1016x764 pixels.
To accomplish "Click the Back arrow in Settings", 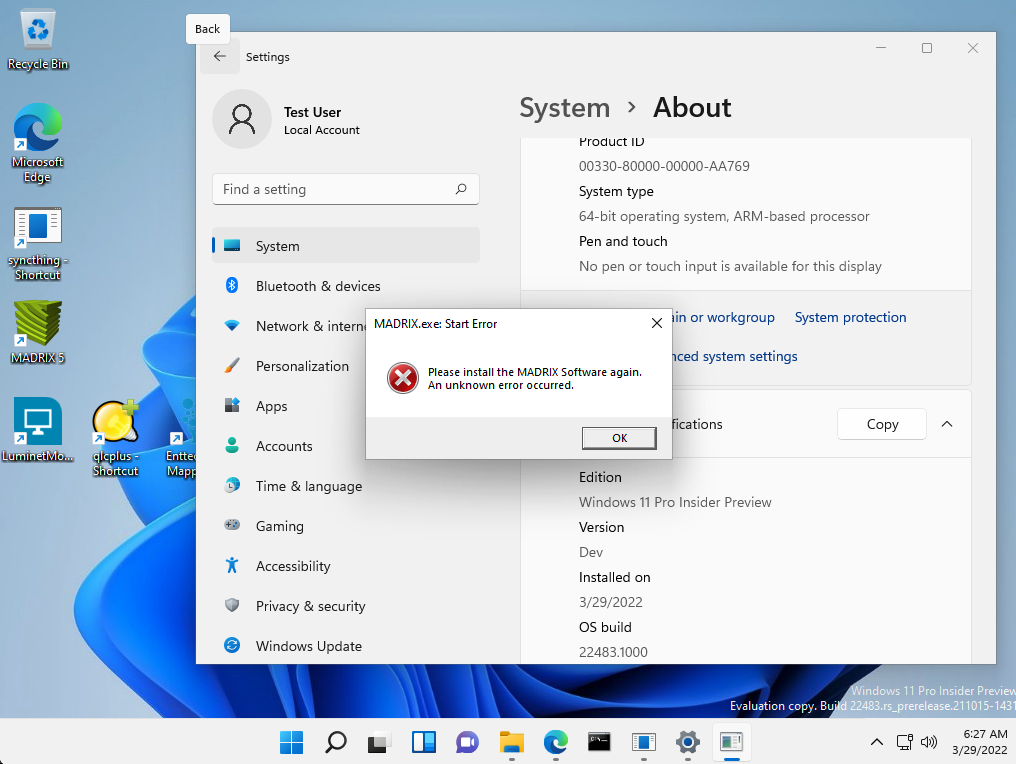I will [x=220, y=56].
